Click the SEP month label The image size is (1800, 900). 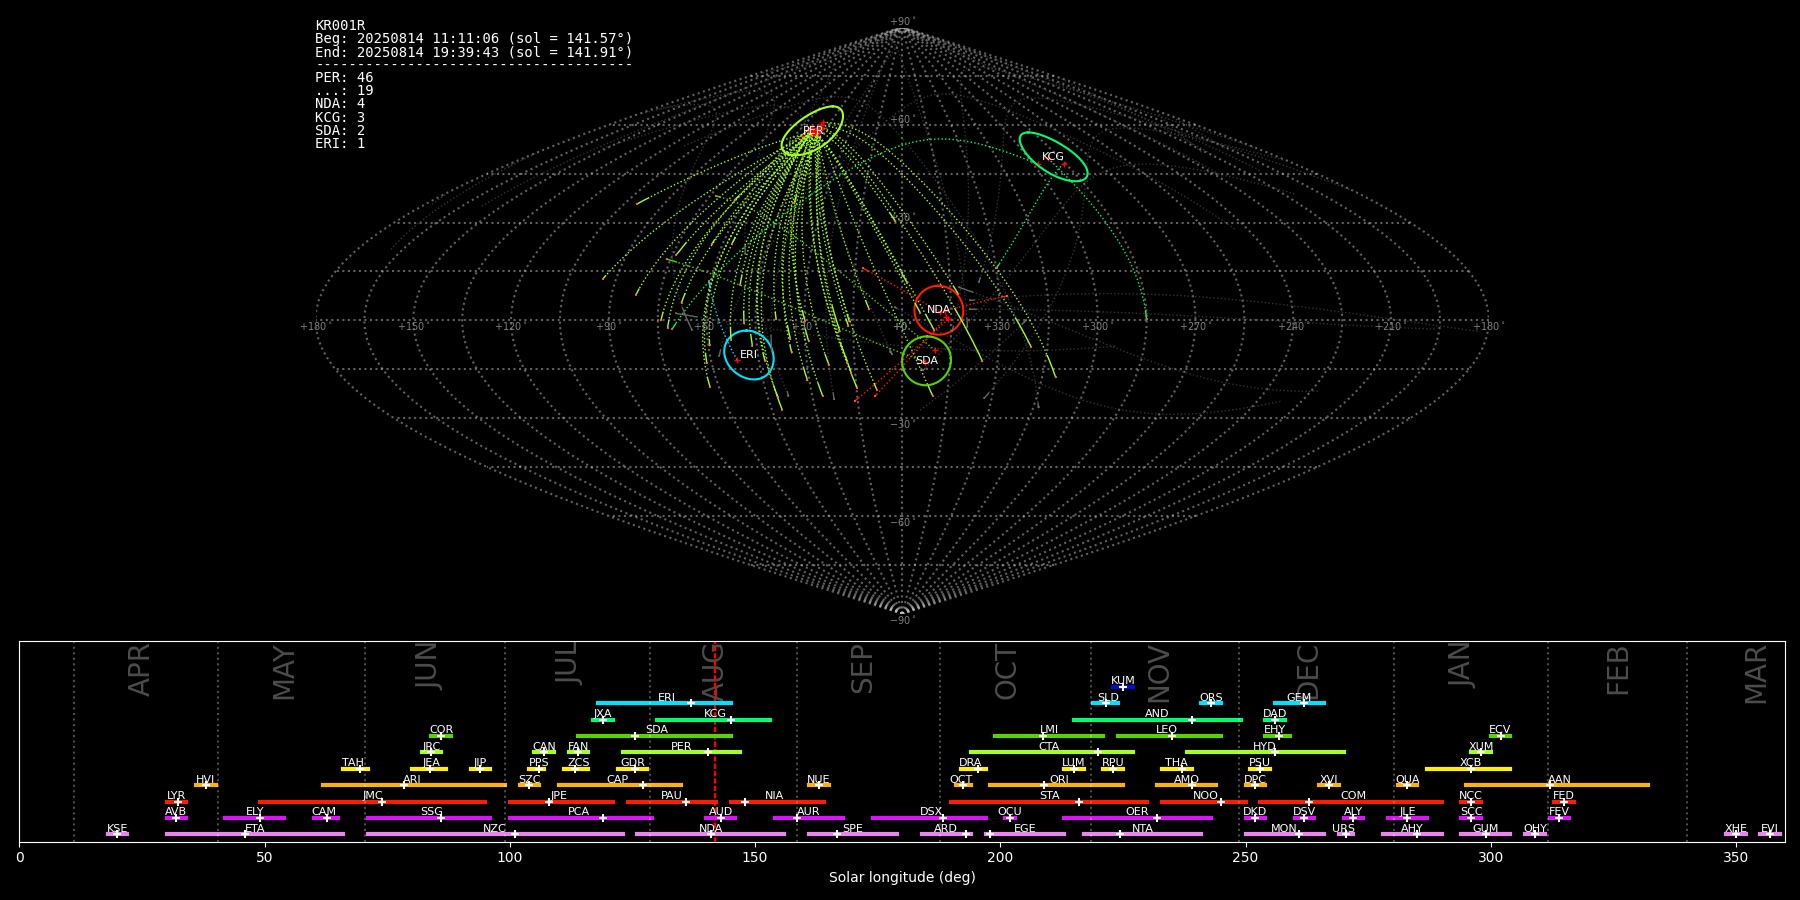point(862,669)
